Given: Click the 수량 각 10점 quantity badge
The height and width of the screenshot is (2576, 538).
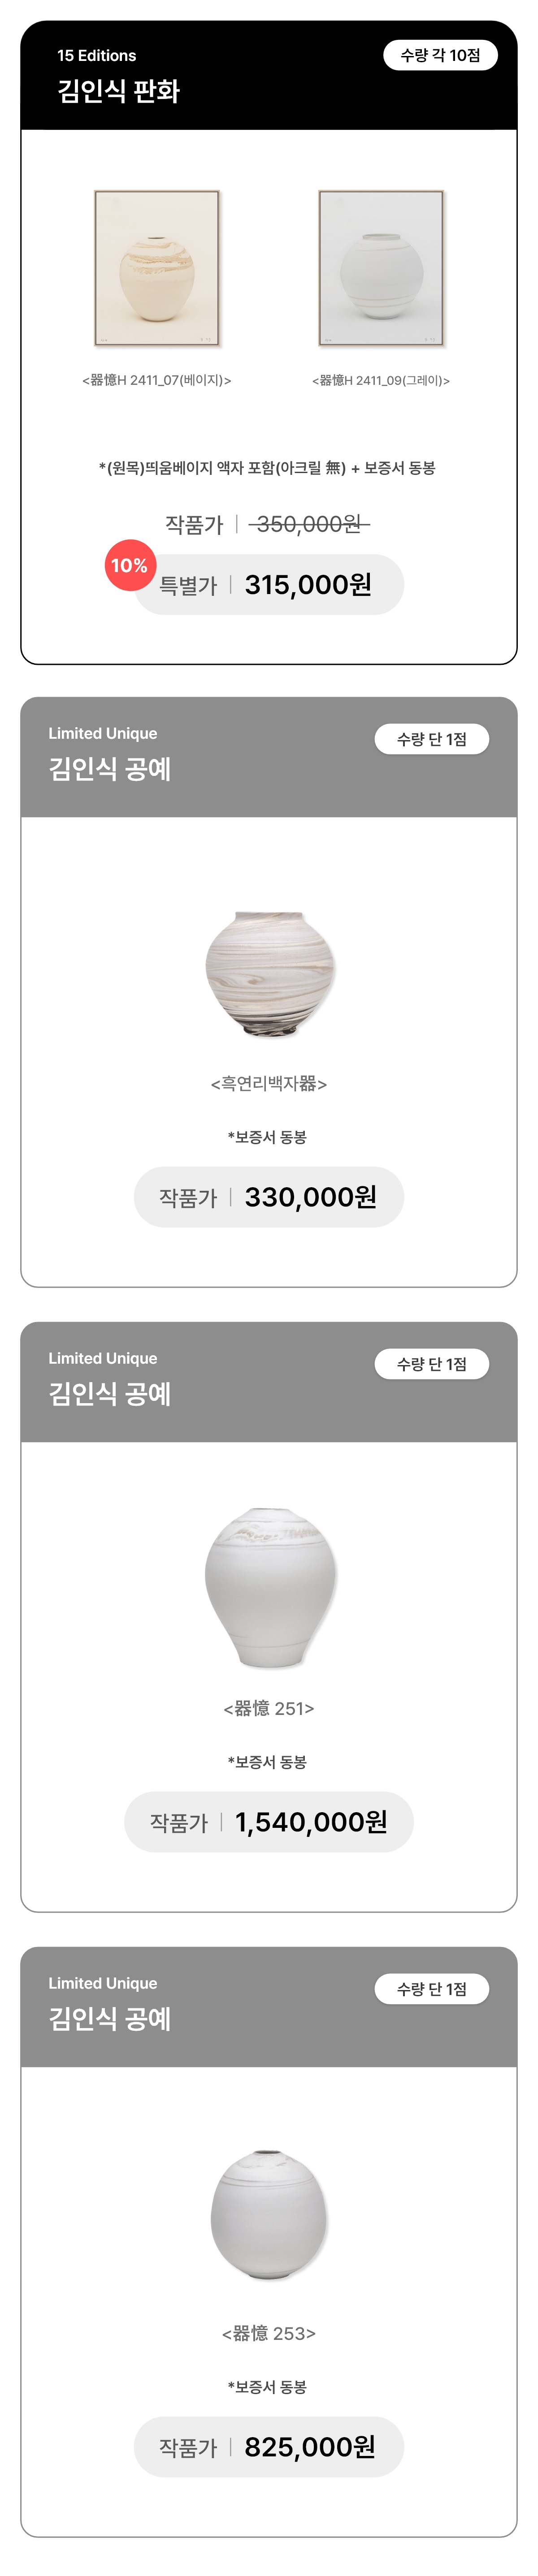Looking at the screenshot, I should click(x=440, y=55).
